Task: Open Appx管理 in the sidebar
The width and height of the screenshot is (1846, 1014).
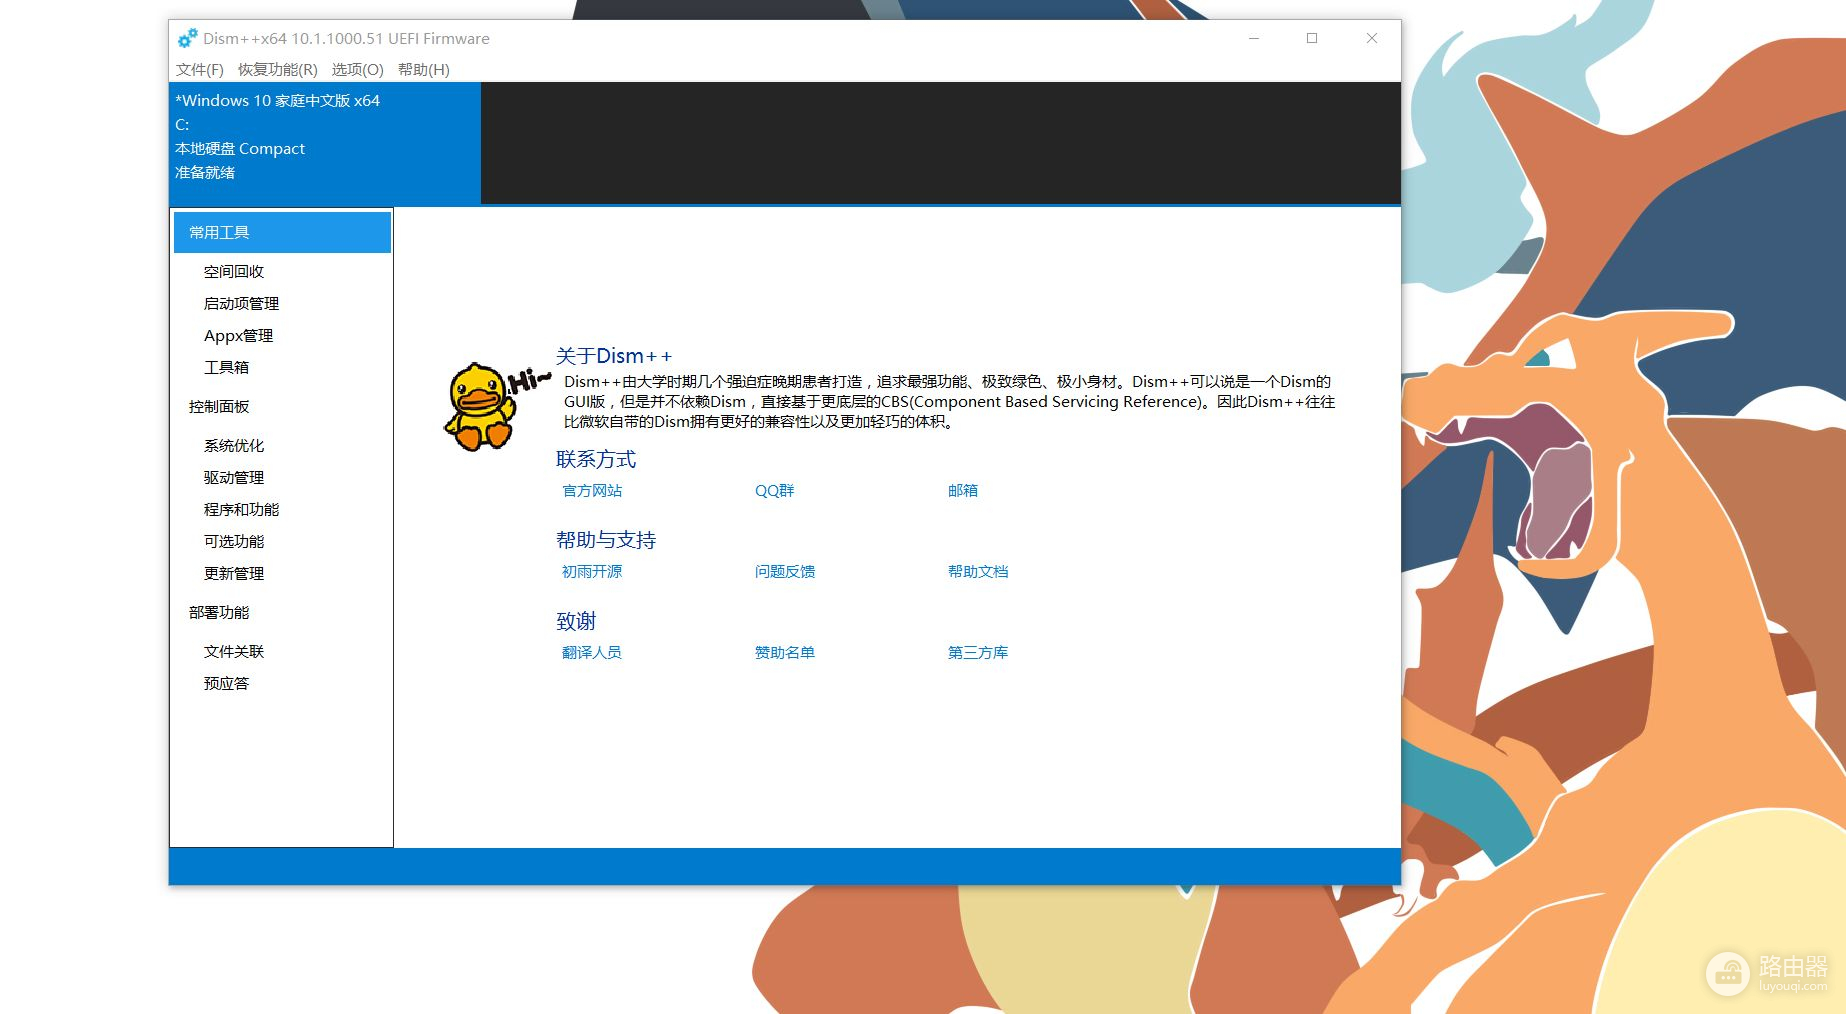Action: [238, 335]
